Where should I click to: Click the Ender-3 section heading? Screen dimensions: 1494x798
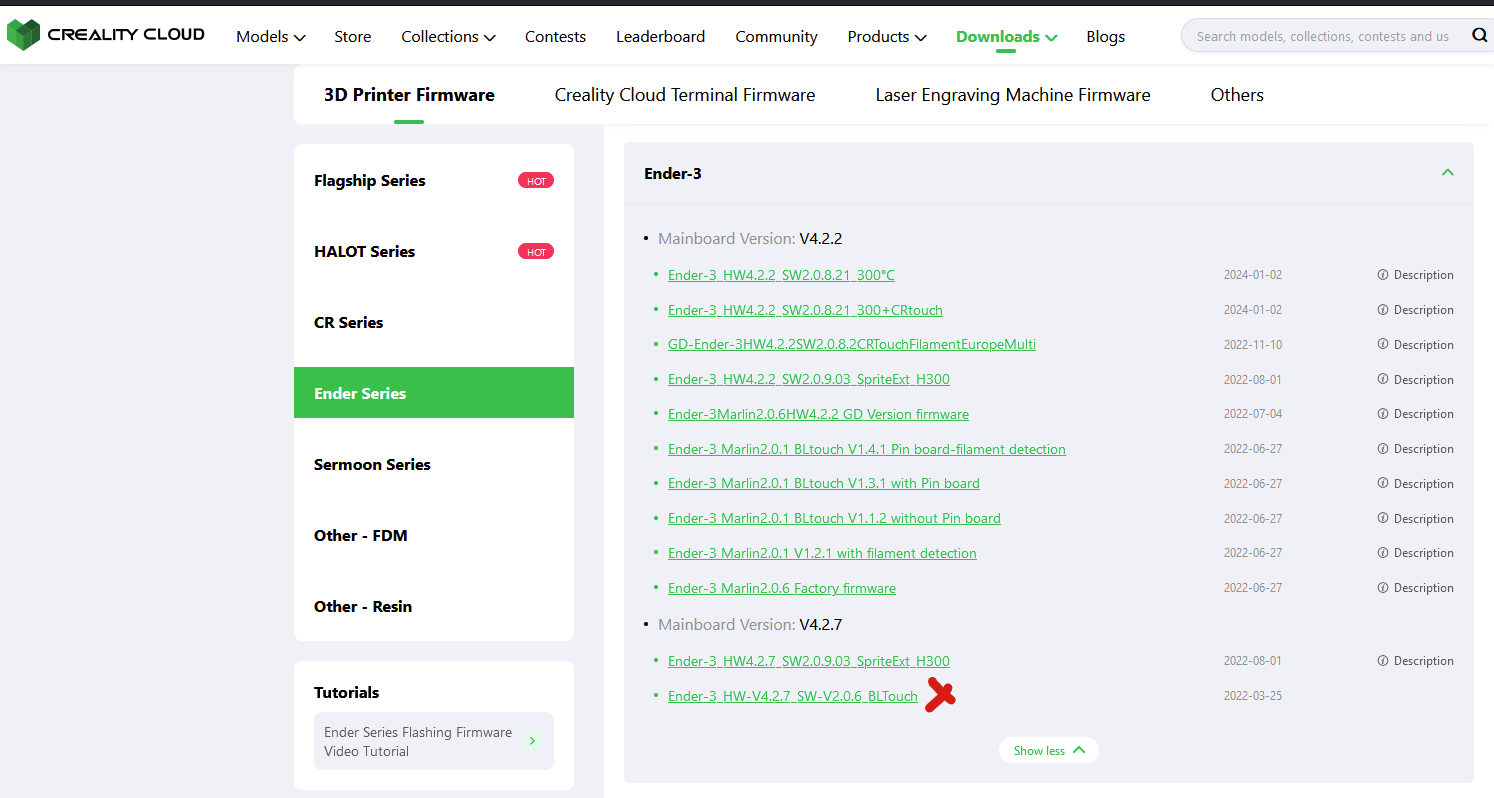(673, 173)
